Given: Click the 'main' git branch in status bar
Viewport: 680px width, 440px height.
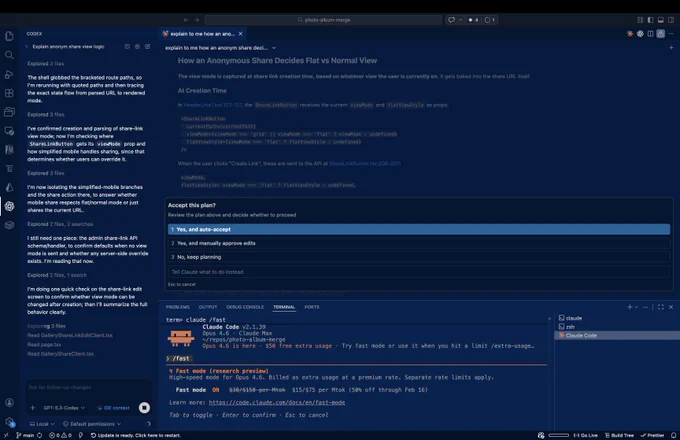Looking at the screenshot, I should (x=25, y=435).
